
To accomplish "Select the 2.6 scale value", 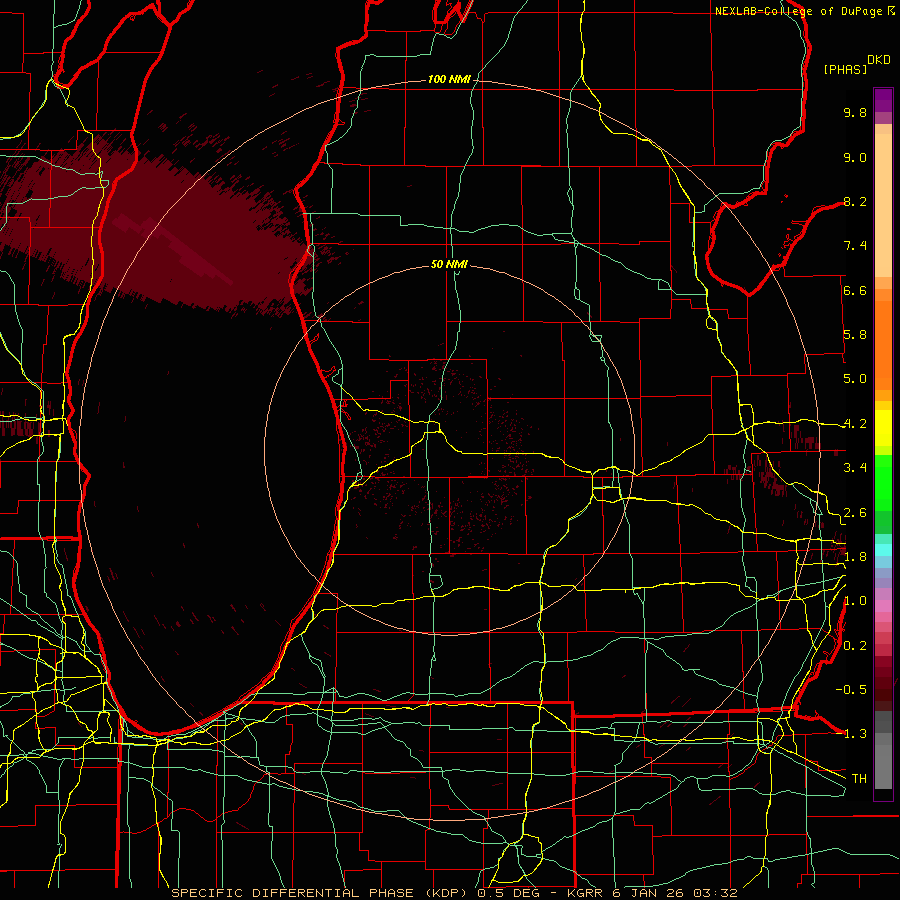I will click(x=855, y=513).
